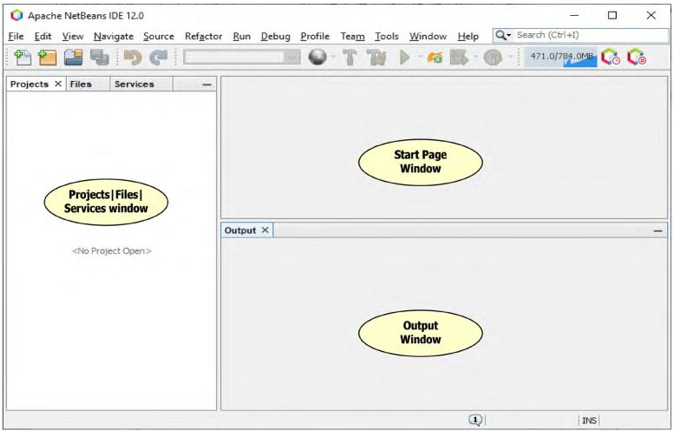Open the Source menu

(159, 36)
